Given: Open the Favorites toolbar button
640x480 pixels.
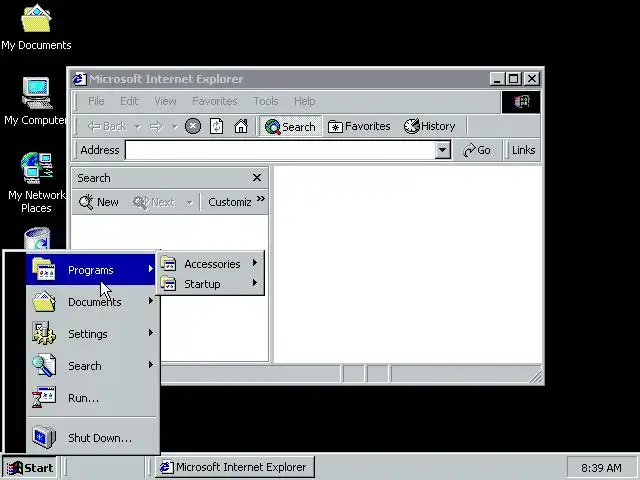Looking at the screenshot, I should coord(359,127).
